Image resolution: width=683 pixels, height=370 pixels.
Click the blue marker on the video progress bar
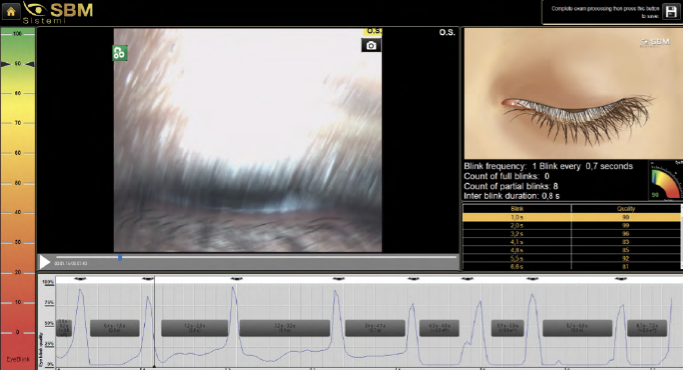(x=120, y=258)
